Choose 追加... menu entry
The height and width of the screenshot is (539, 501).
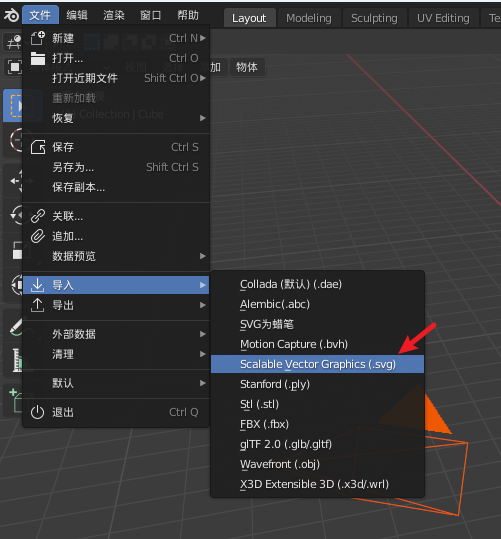coord(116,236)
